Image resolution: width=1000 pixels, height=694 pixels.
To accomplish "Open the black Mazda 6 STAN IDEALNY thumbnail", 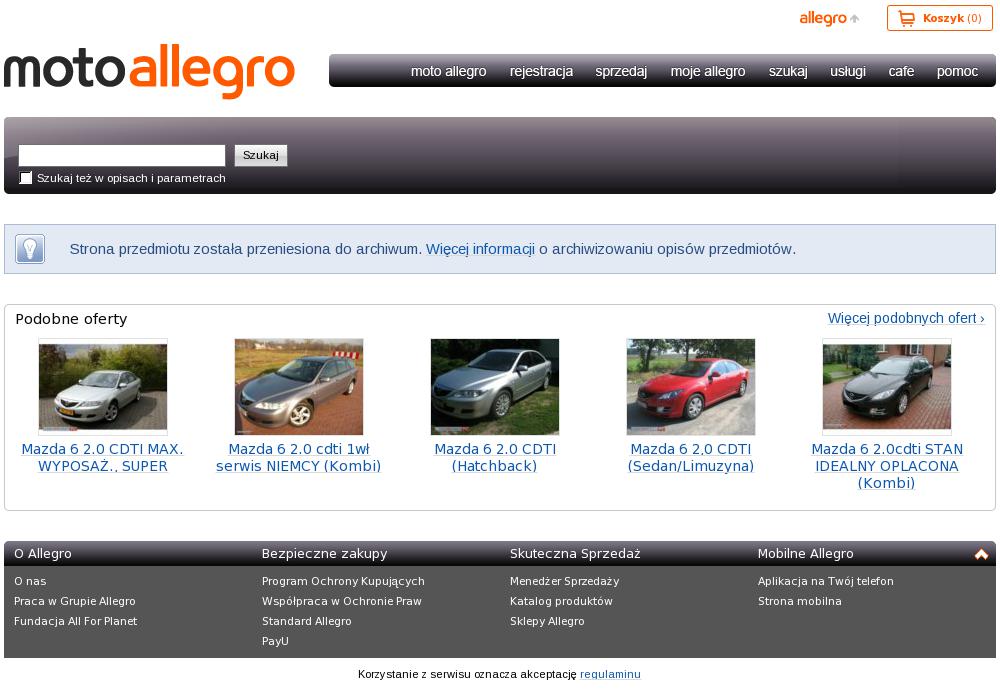I will click(x=887, y=386).
